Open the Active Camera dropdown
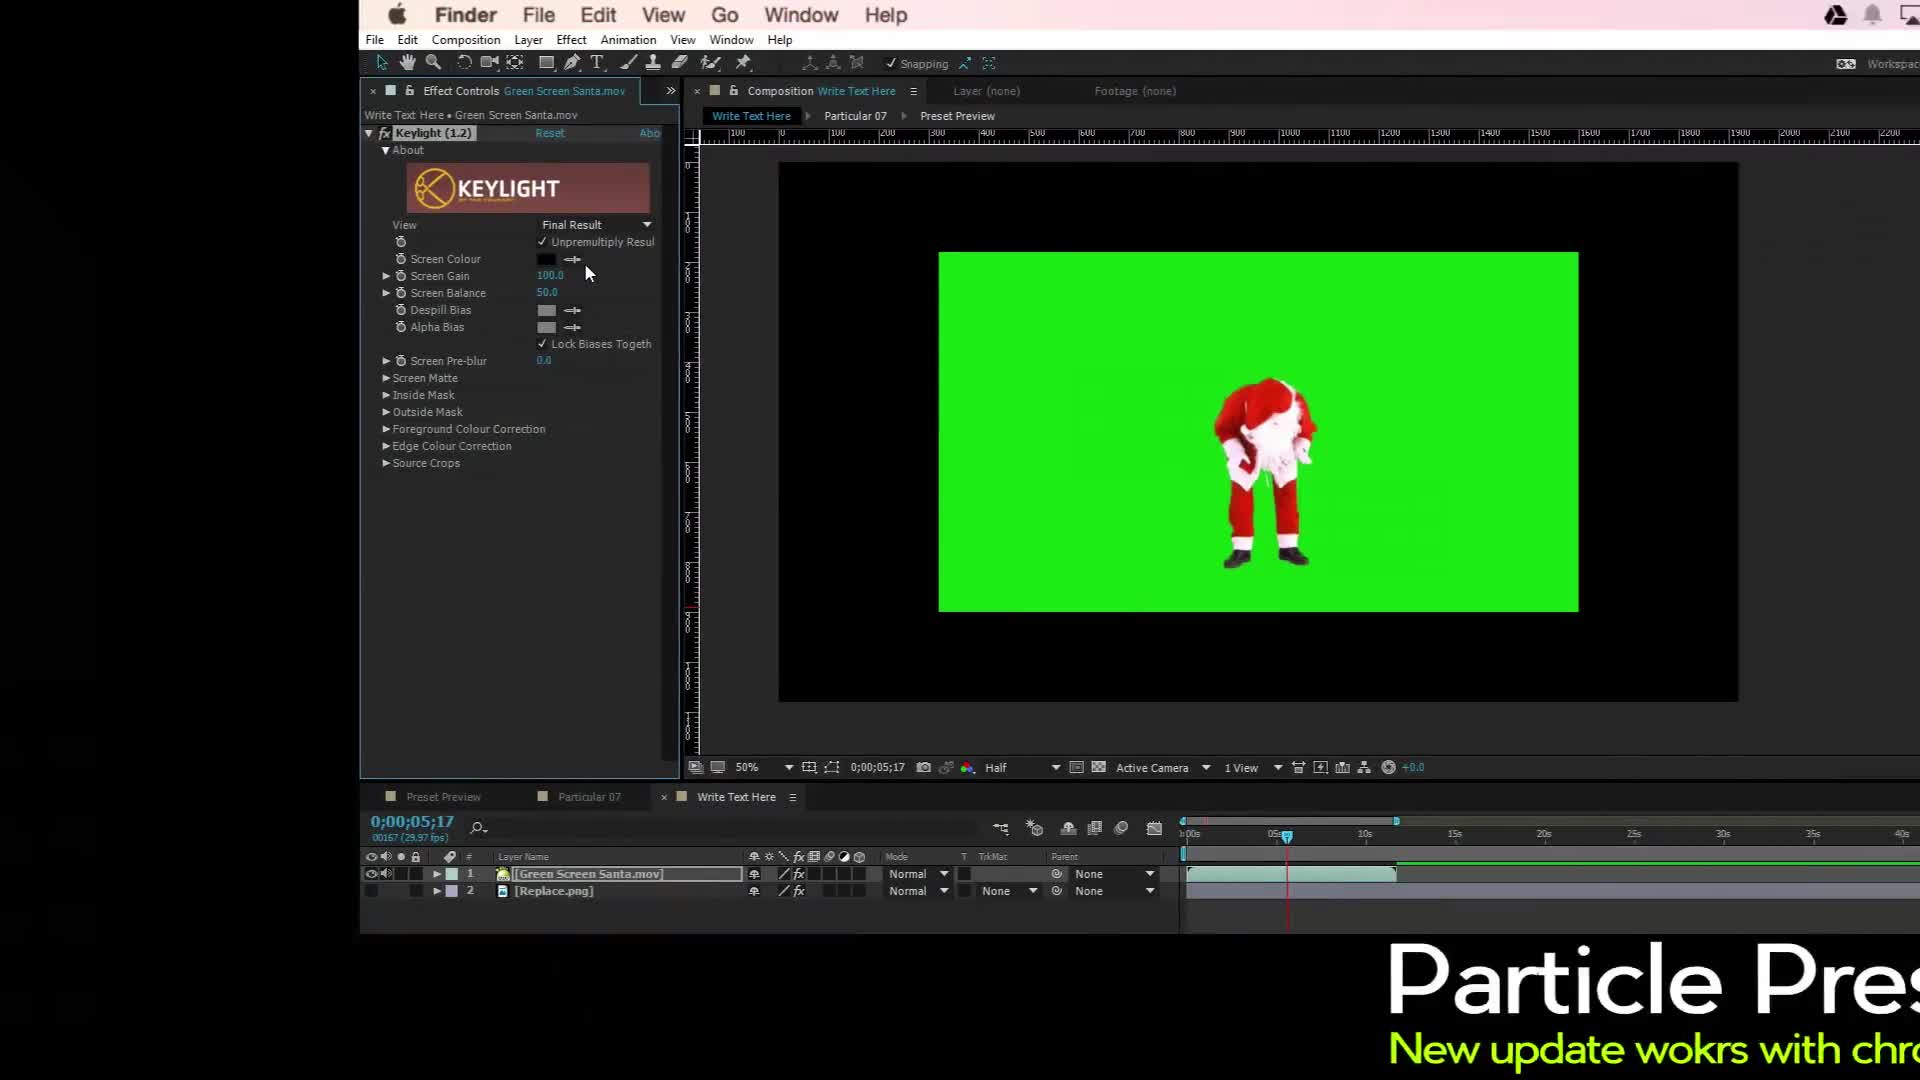Viewport: 1920px width, 1080px height. pos(1163,768)
